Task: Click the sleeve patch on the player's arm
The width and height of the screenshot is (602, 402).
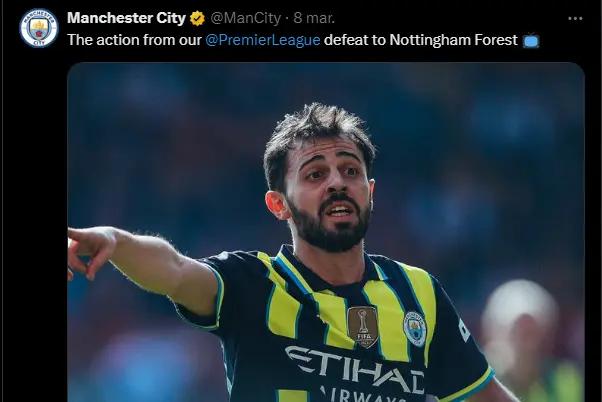Action: (x=464, y=330)
